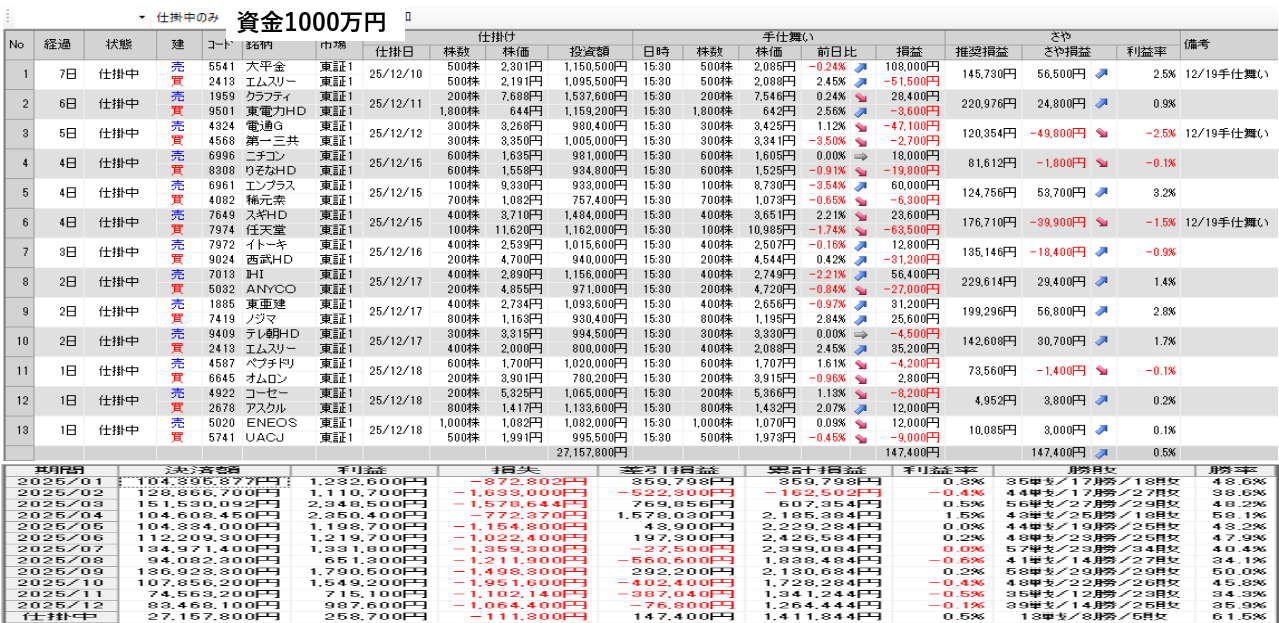
Task: Click row 6 red down-arrow さや損益 icon
Action: (1102, 222)
